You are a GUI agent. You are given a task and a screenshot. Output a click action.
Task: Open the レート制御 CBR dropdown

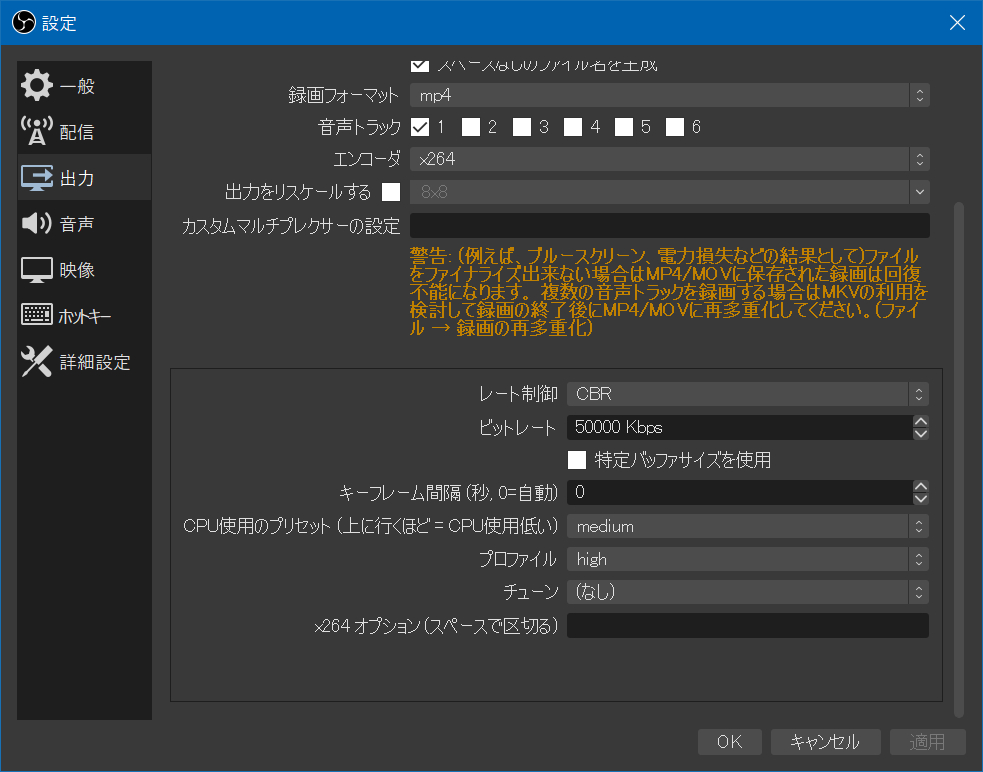pos(748,394)
